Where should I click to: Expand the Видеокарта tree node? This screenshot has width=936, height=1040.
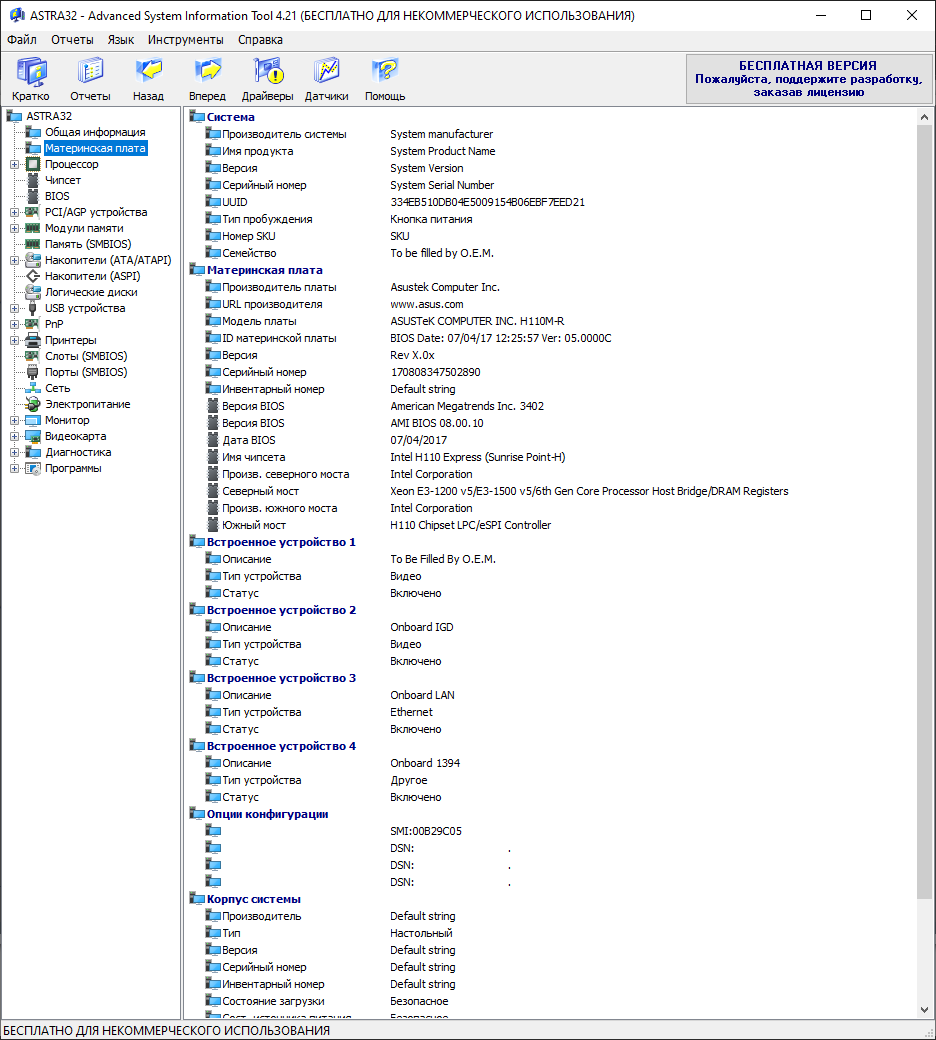click(x=15, y=436)
